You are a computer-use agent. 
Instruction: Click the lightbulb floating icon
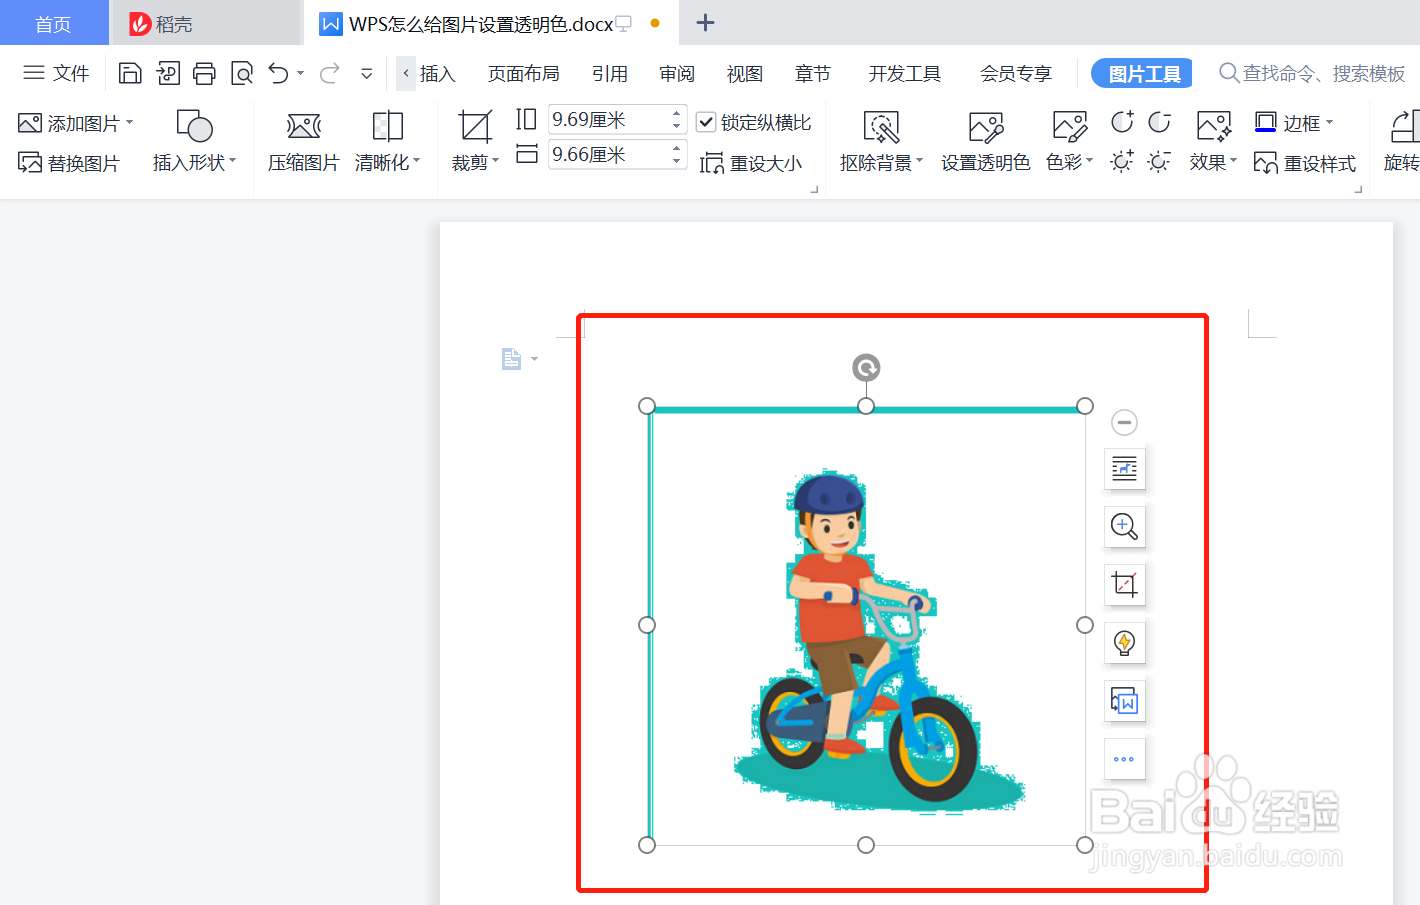pos(1124,642)
